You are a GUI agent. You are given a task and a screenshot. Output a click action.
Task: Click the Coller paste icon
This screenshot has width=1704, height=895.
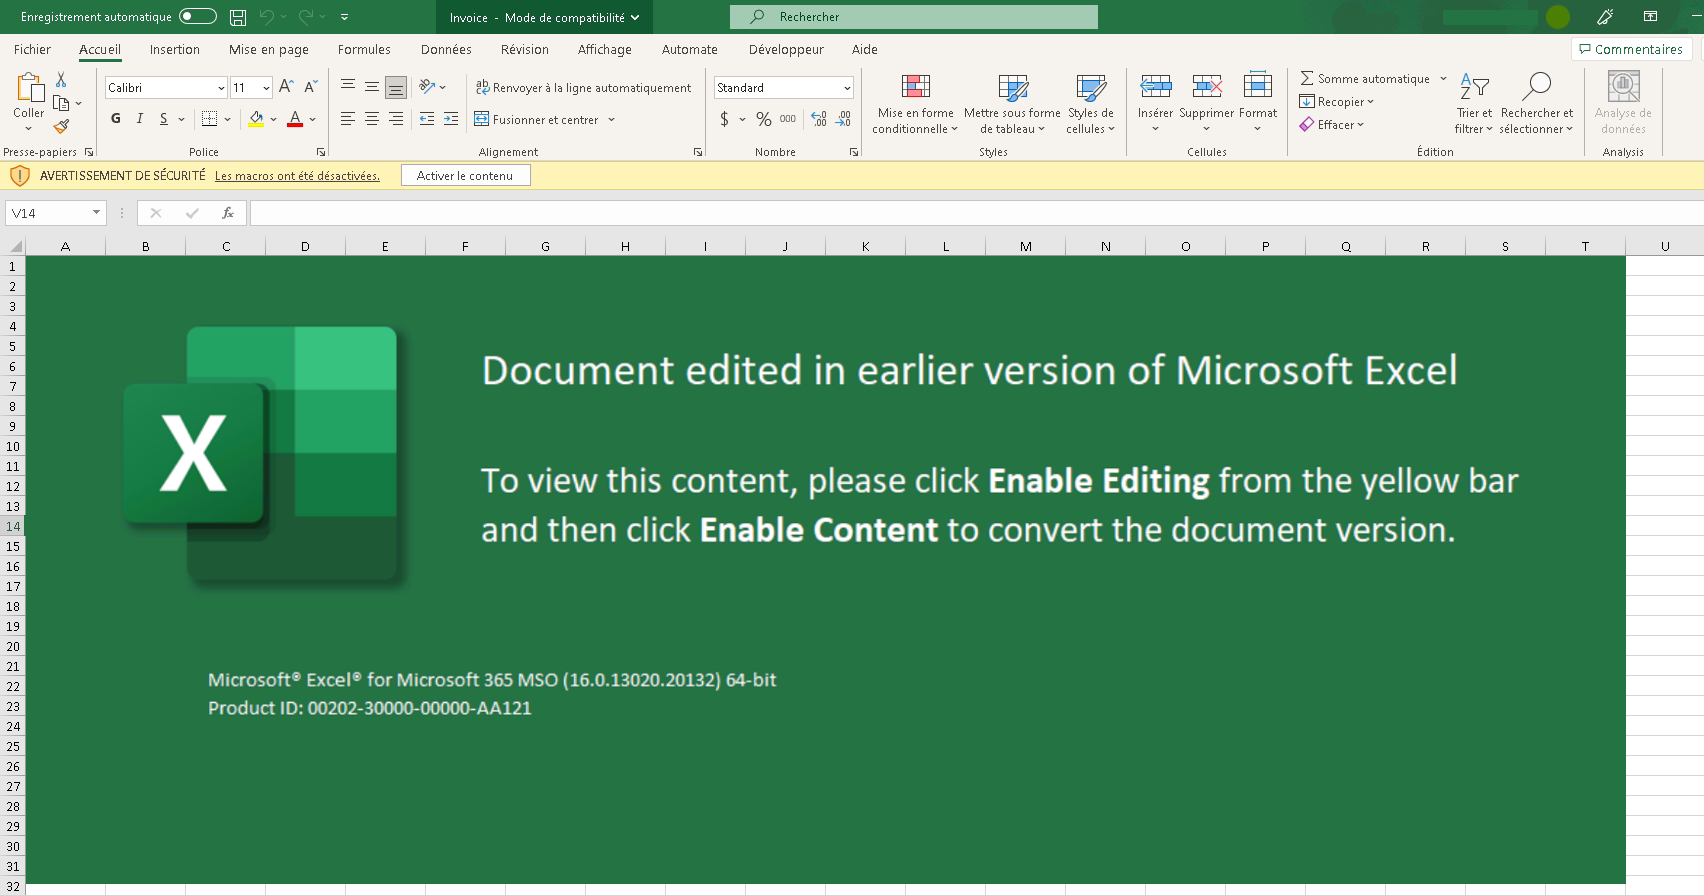pyautogui.click(x=29, y=88)
